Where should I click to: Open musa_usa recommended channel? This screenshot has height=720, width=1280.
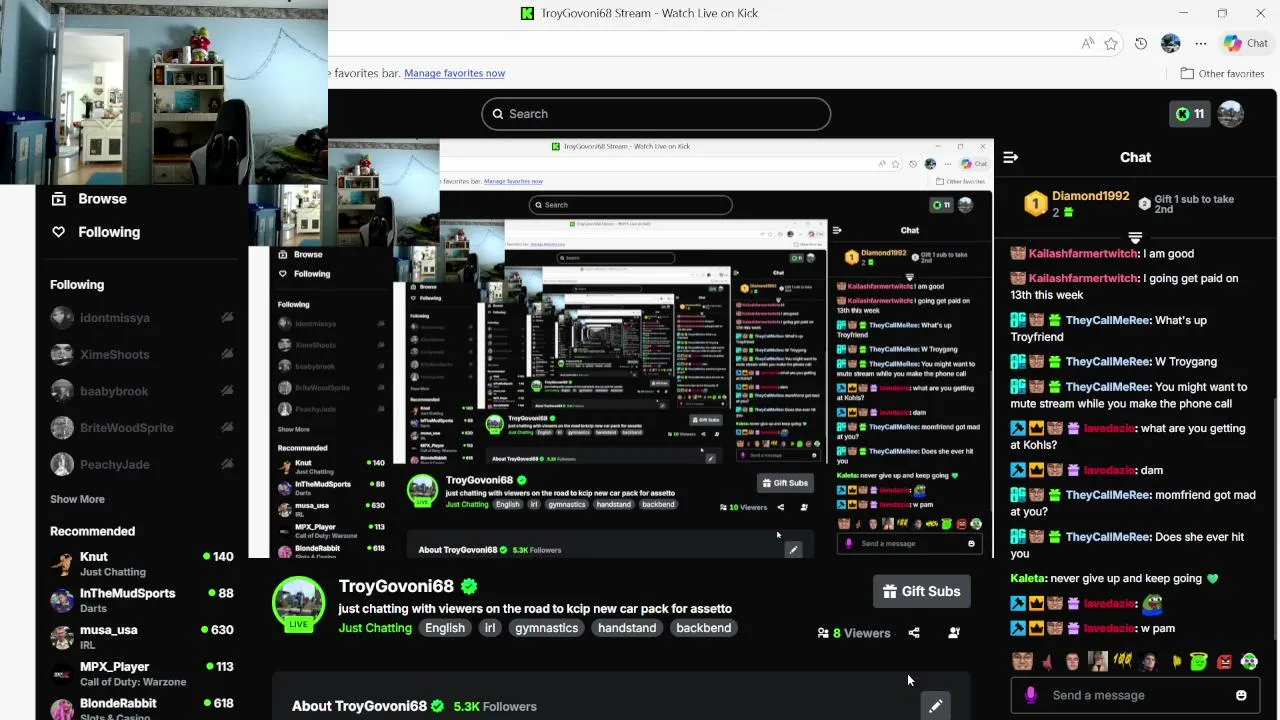(x=141, y=637)
